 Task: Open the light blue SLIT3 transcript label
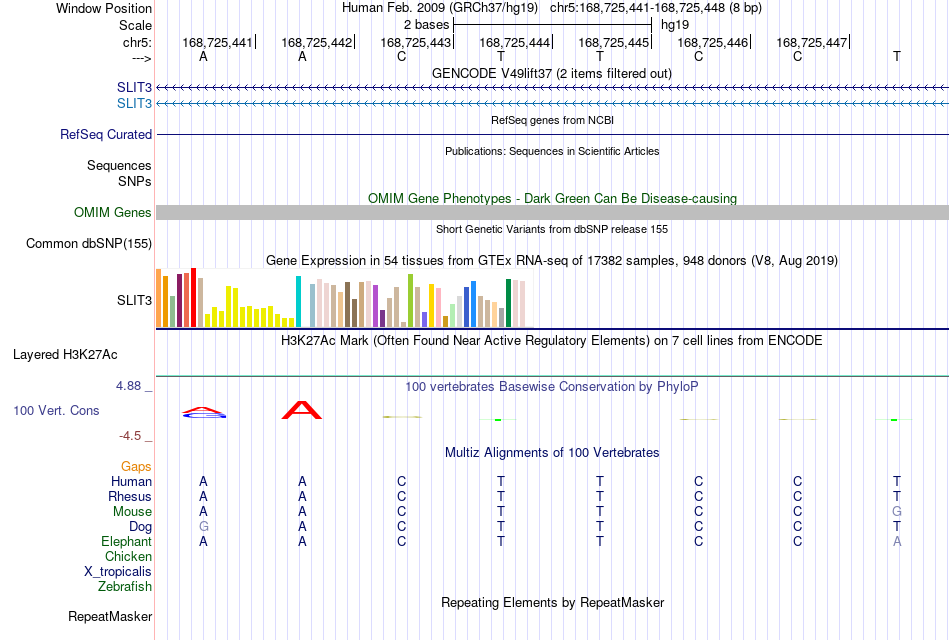tap(135, 104)
